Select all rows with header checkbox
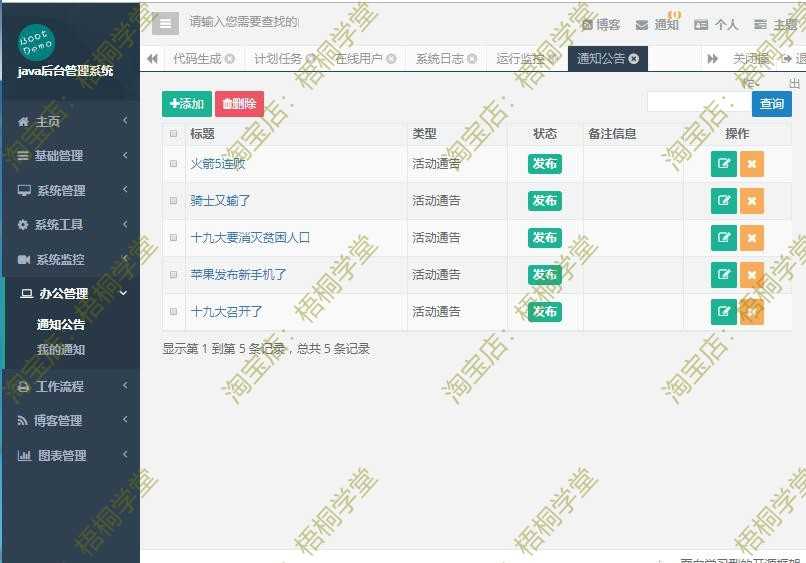This screenshot has width=806, height=563. click(173, 134)
